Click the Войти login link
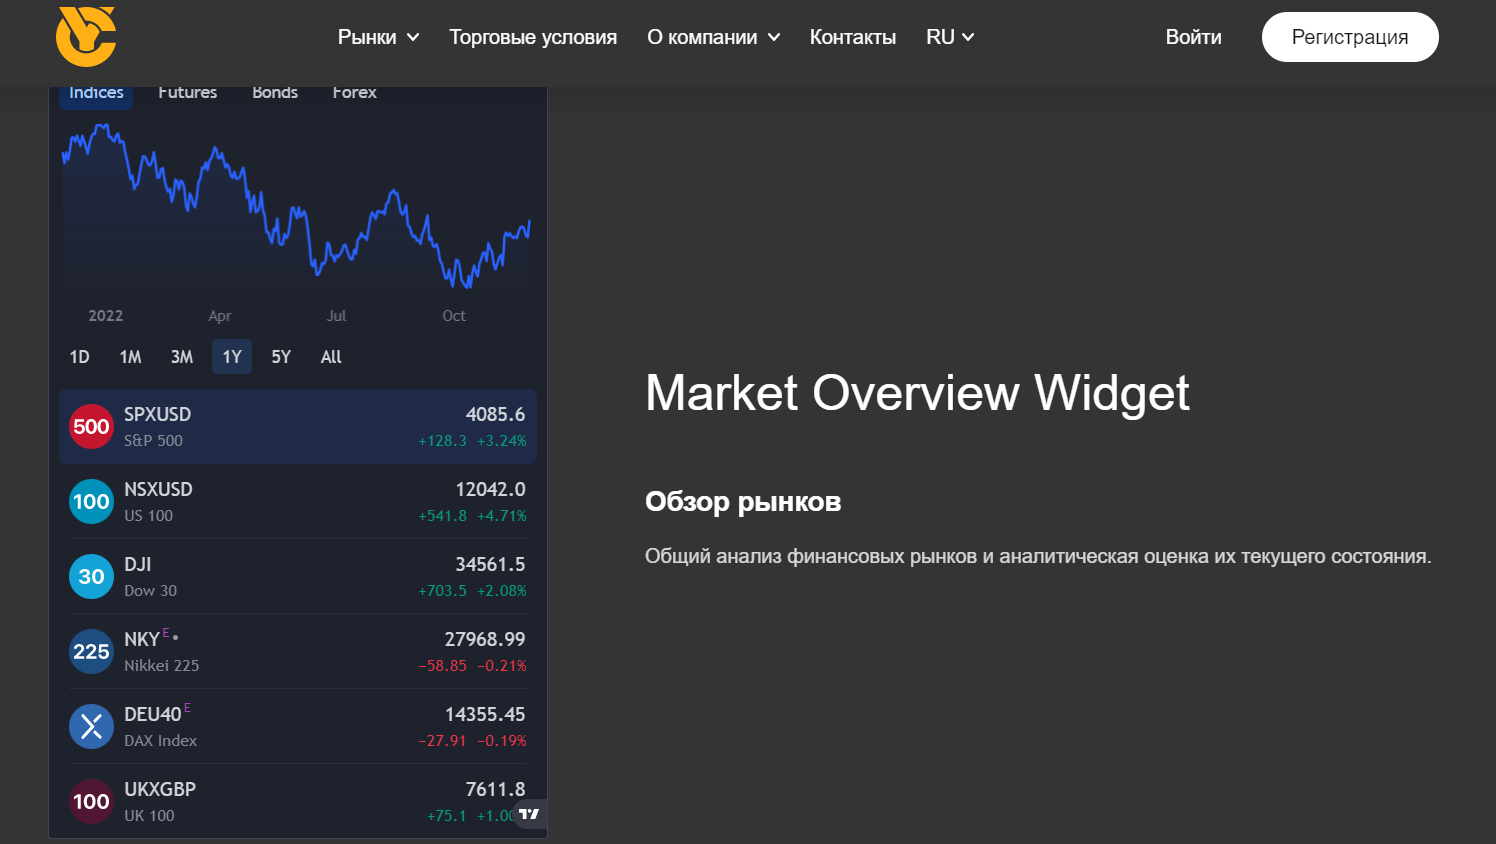This screenshot has height=844, width=1496. [1193, 37]
